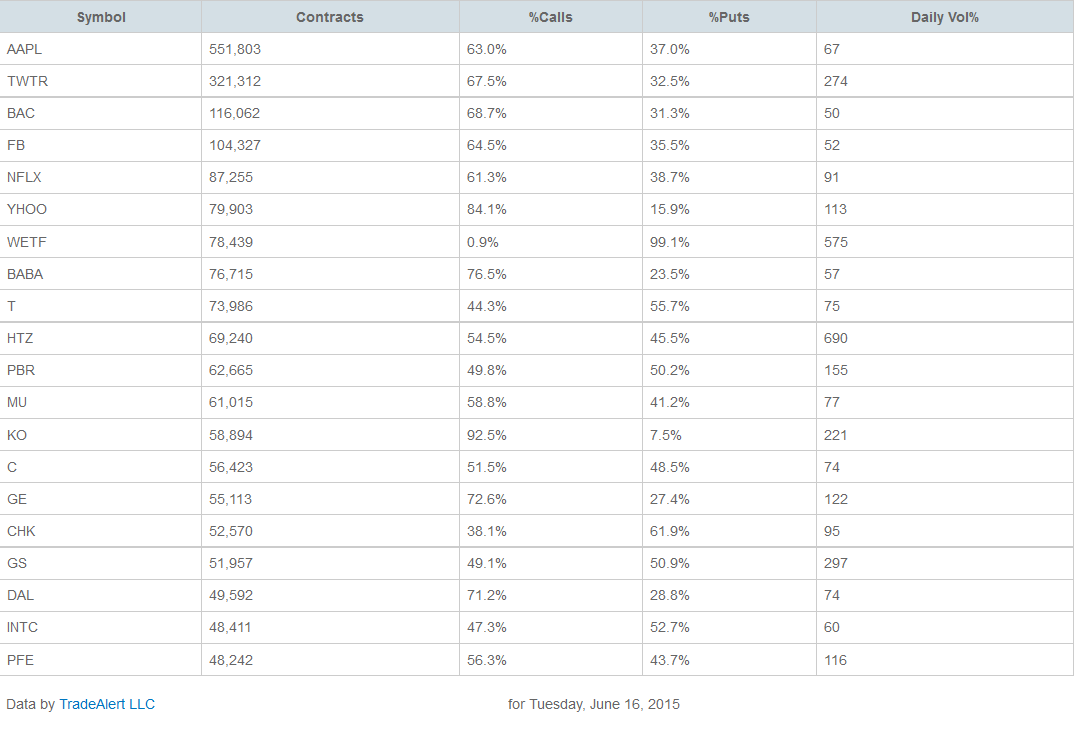This screenshot has height=730, width=1074.
Task: Click the Daily Vol% column header
Action: click(944, 17)
